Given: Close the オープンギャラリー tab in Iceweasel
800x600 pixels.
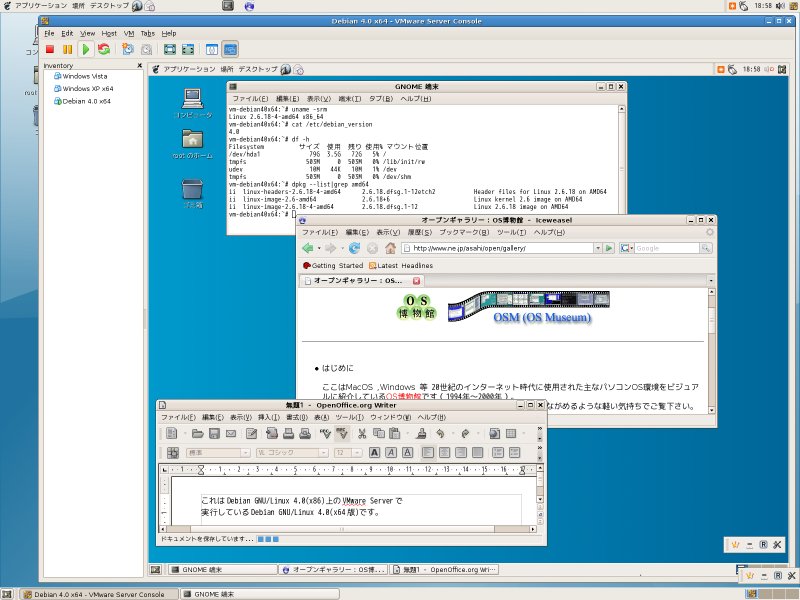Looking at the screenshot, I should pos(416,281).
